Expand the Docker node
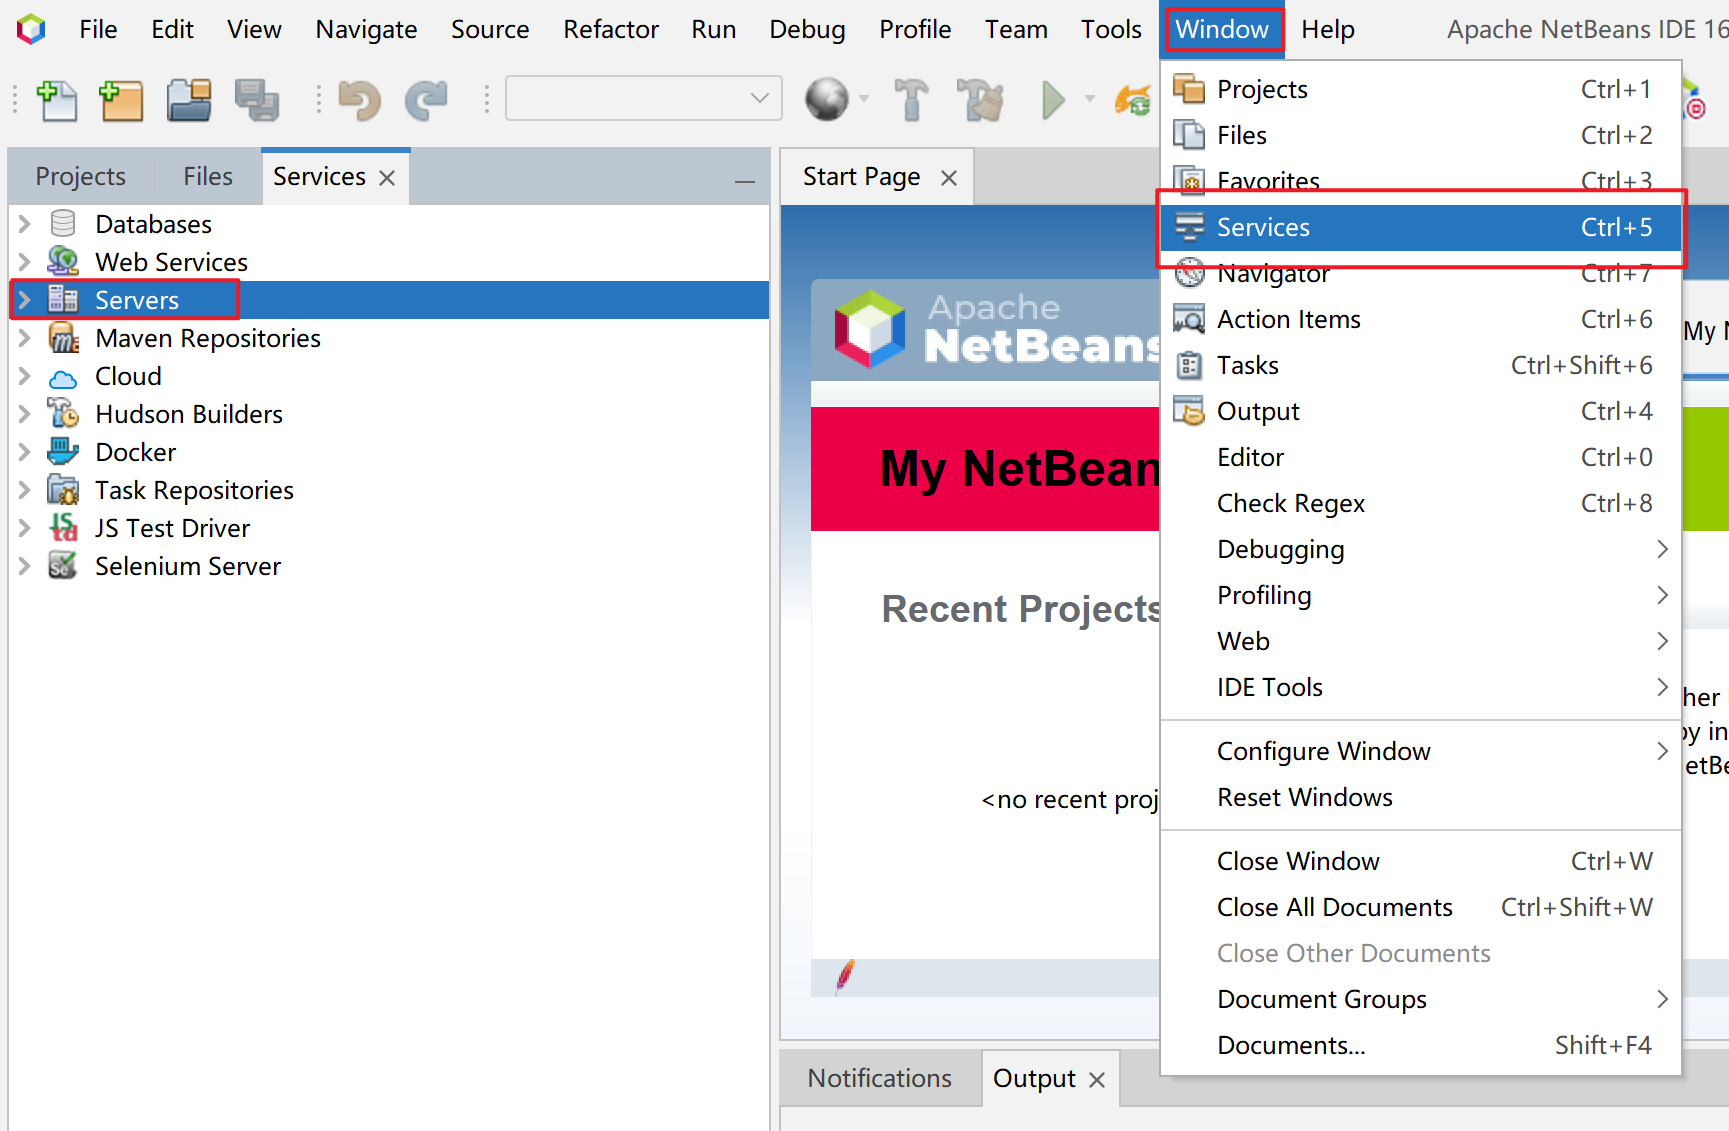This screenshot has height=1131, width=1729. 25,451
